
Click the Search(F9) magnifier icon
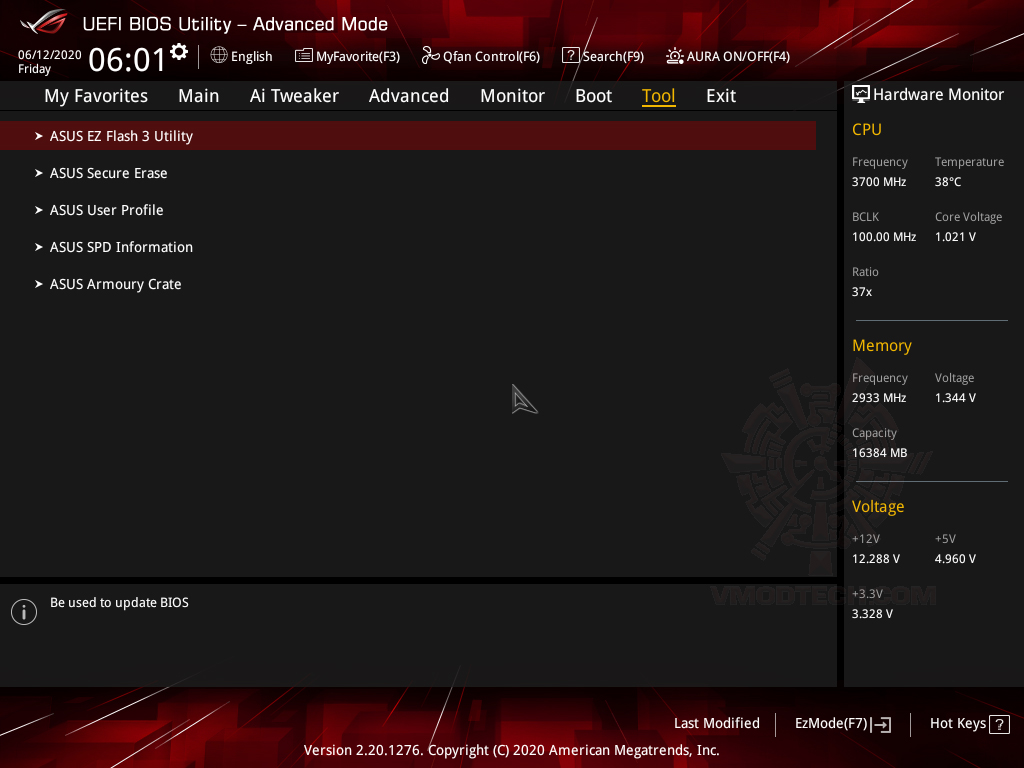click(x=570, y=56)
